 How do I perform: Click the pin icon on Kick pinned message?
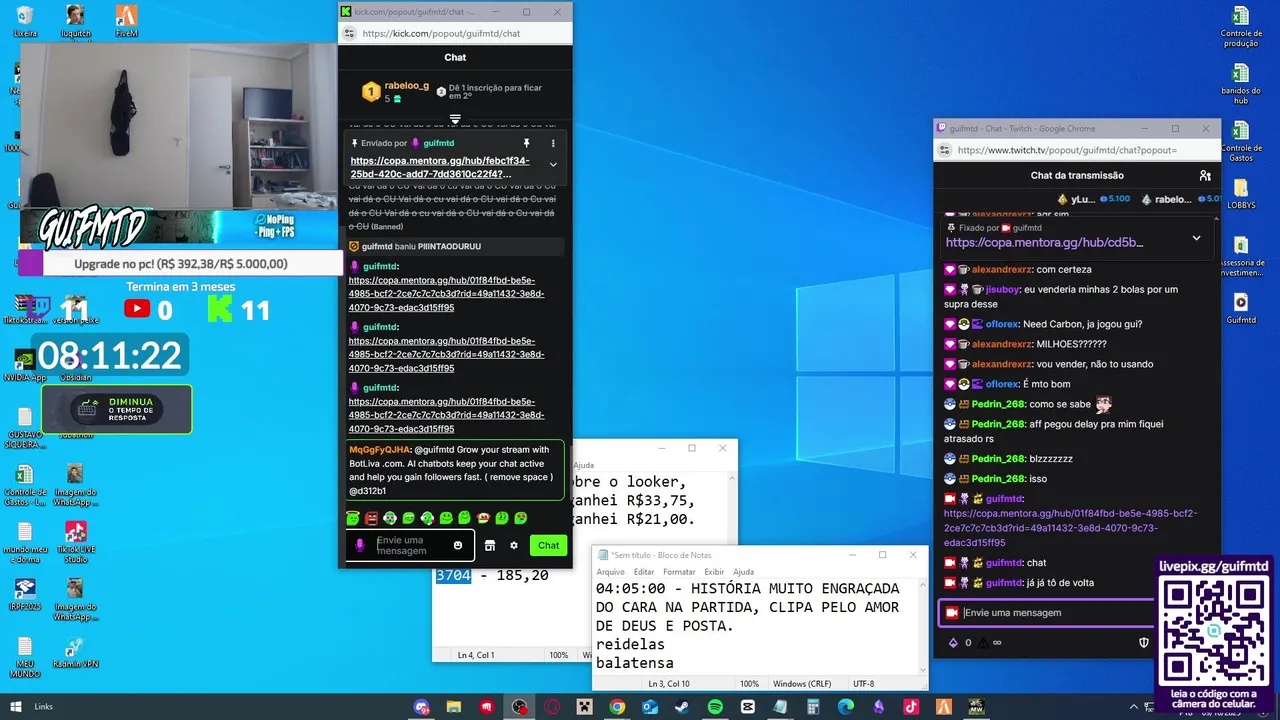coord(526,144)
